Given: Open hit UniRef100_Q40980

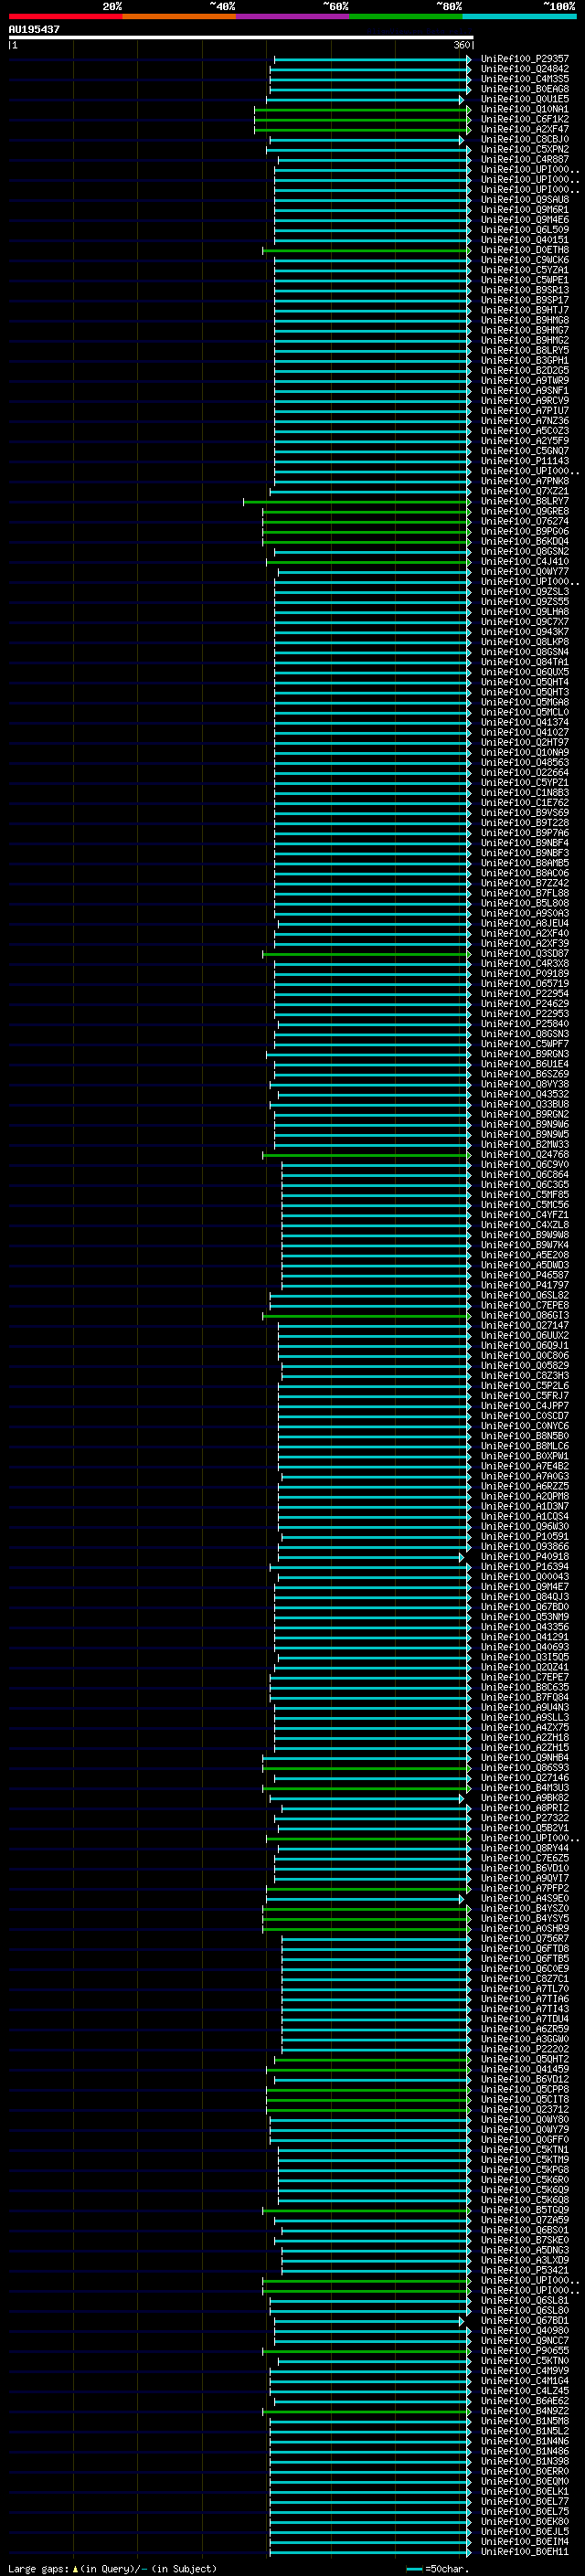Looking at the screenshot, I should click(525, 2330).
